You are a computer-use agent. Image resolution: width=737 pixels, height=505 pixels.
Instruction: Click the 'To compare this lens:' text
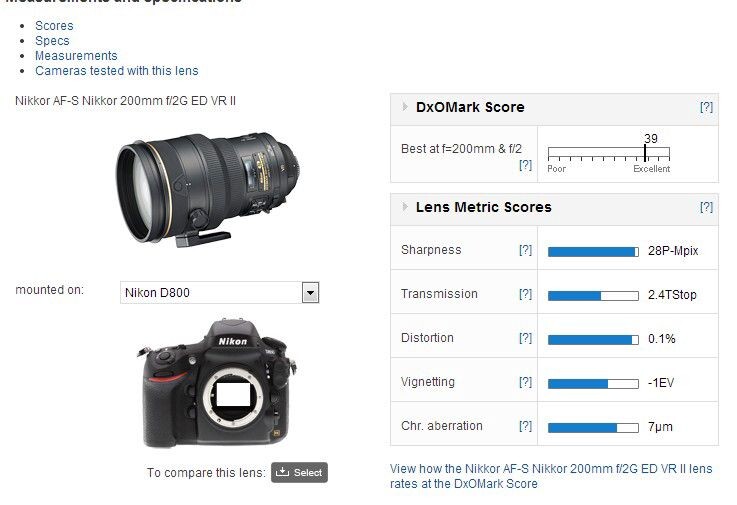(x=206, y=473)
